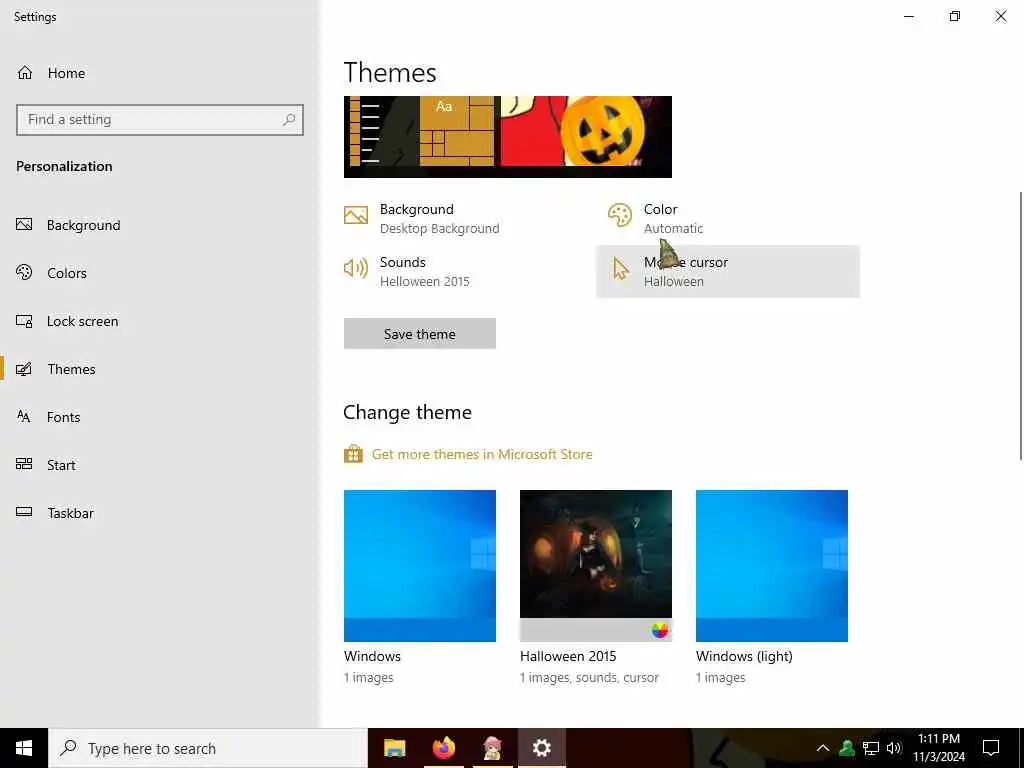Open theme Sounds Helloween 2015 option
This screenshot has width=1024, height=768.
[465, 272]
